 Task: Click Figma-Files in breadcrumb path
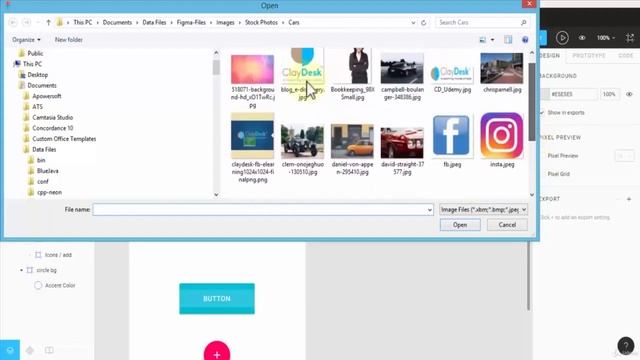click(x=191, y=22)
